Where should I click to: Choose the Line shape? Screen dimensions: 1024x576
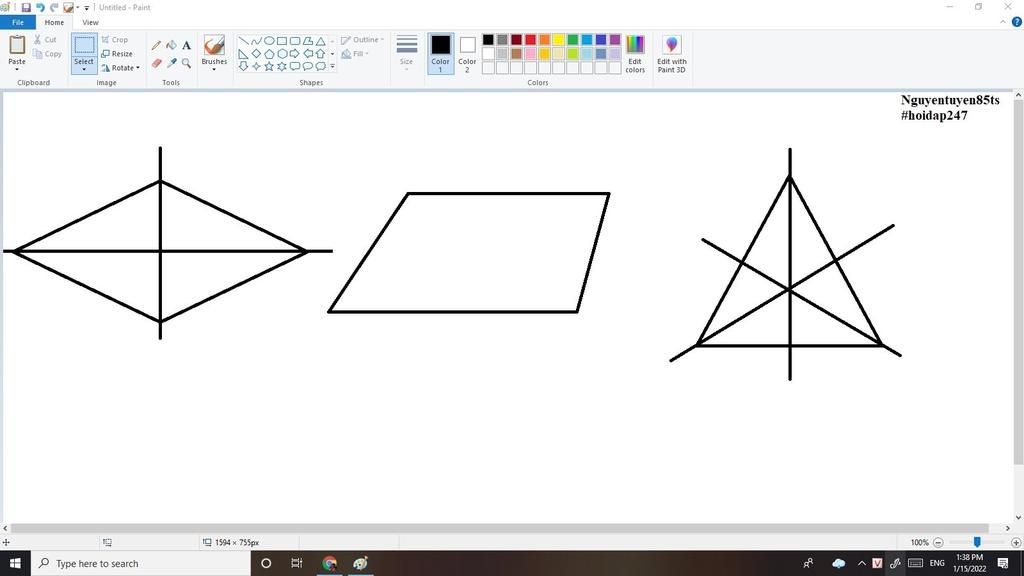coord(243,41)
